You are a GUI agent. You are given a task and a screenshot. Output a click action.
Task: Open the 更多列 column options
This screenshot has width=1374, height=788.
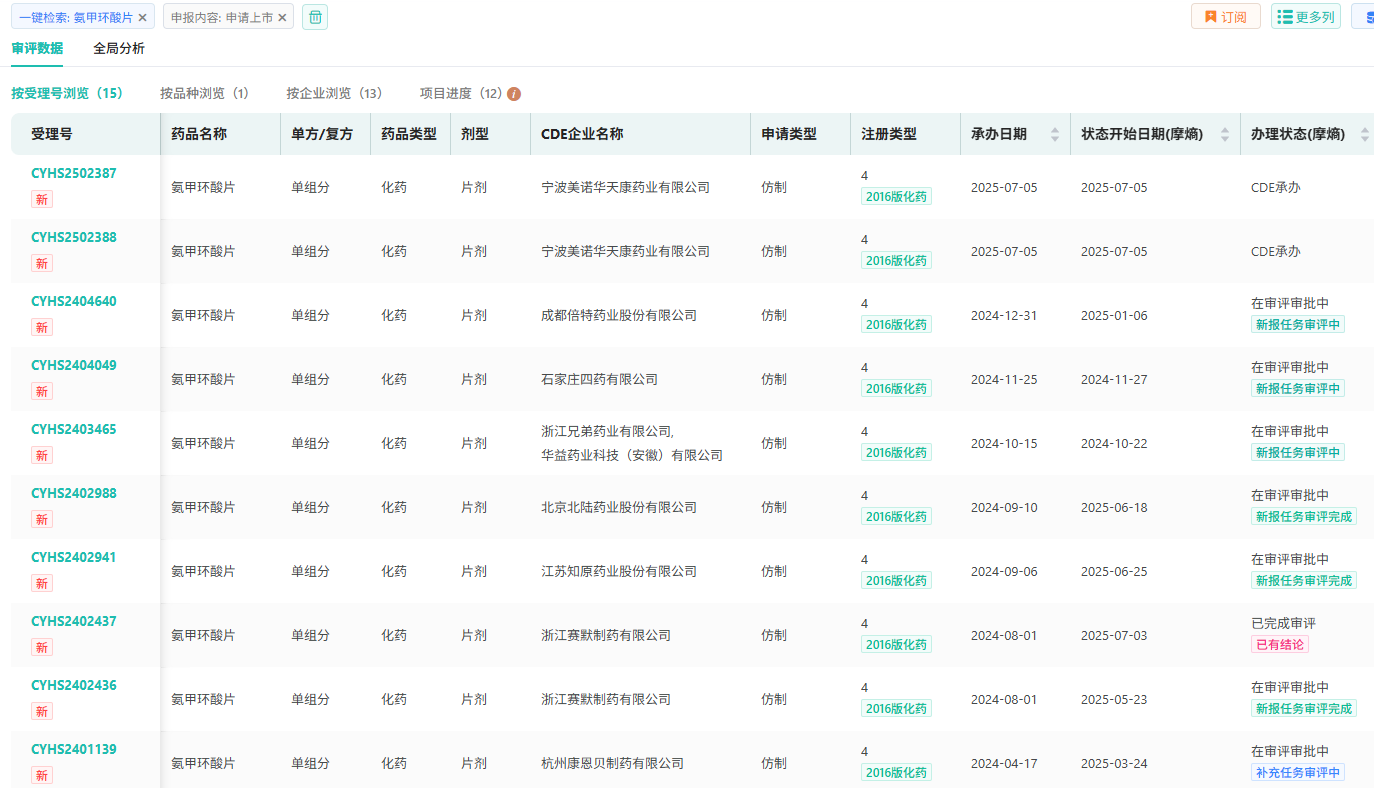click(x=1305, y=17)
